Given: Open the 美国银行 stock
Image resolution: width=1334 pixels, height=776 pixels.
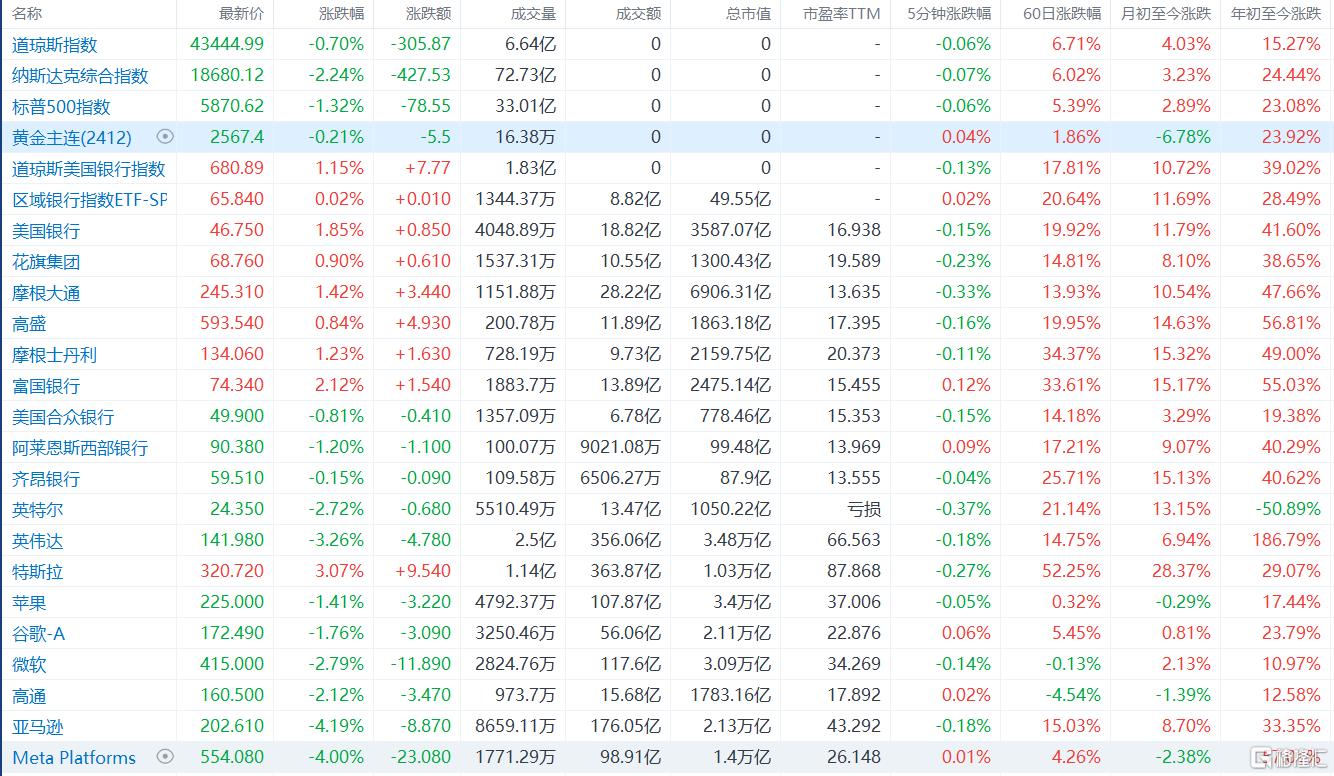Looking at the screenshot, I should 46,230.
